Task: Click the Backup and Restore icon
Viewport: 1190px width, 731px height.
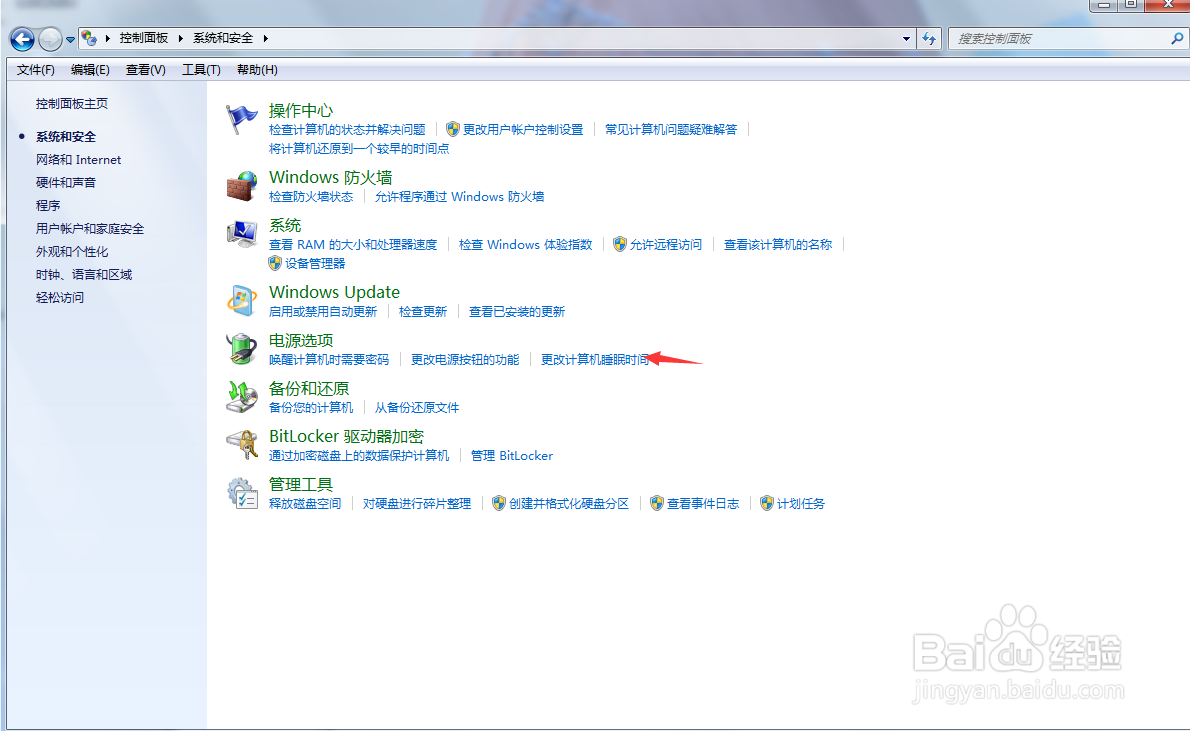Action: [x=241, y=397]
